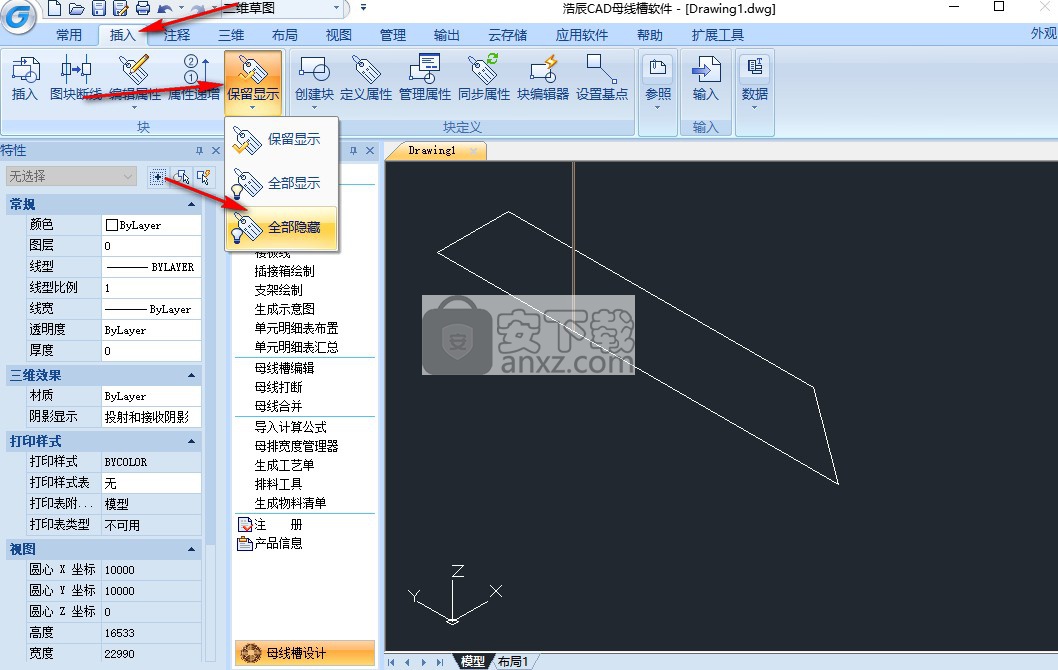The image size is (1058, 670).
Task: Open the GstarCAD application menu logo
Action: (18, 16)
